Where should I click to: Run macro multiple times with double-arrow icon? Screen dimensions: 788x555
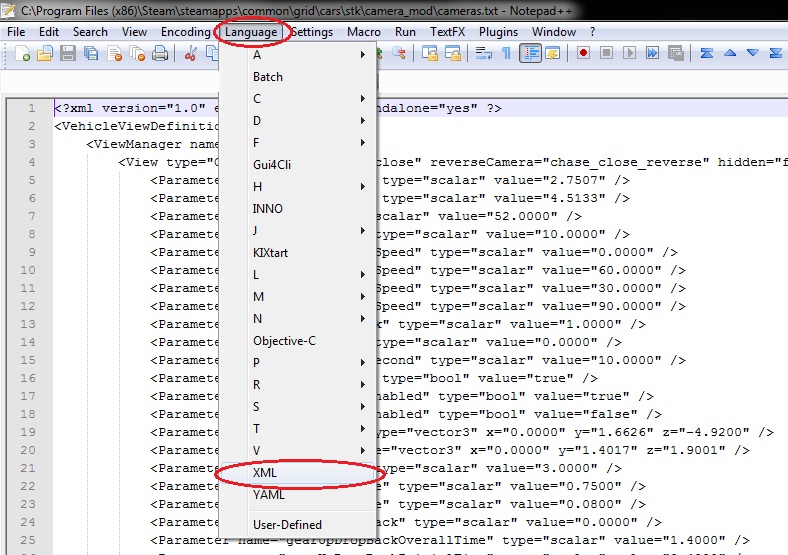pyautogui.click(x=652, y=53)
